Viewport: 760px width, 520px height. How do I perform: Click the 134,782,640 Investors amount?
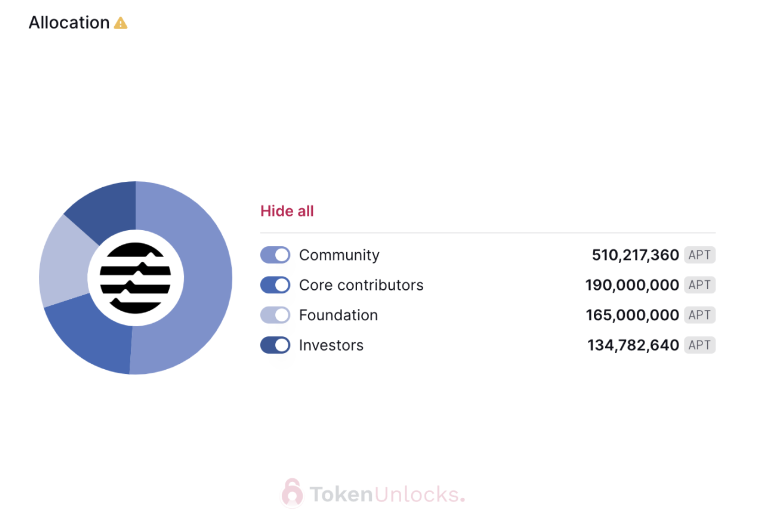(x=633, y=345)
